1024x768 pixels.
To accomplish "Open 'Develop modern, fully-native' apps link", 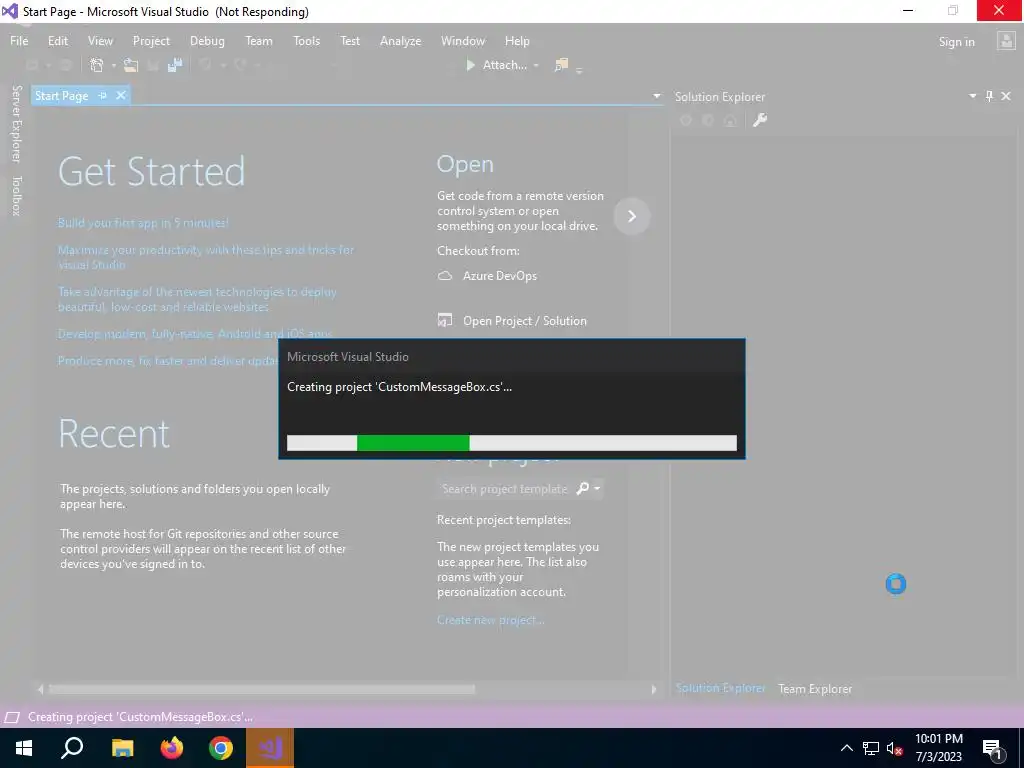I will tap(195, 334).
